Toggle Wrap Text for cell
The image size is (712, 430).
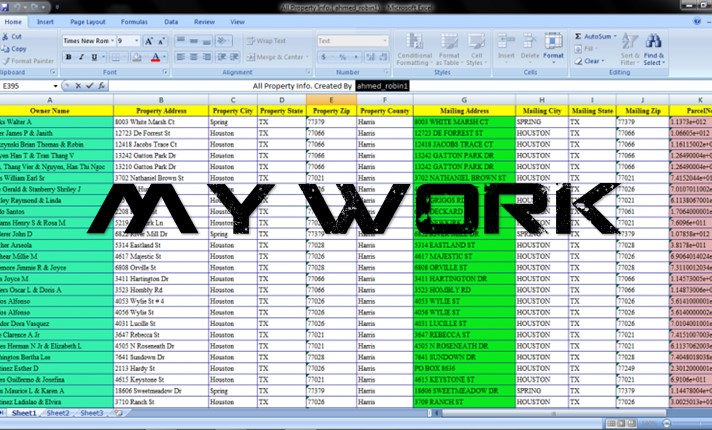pos(267,41)
